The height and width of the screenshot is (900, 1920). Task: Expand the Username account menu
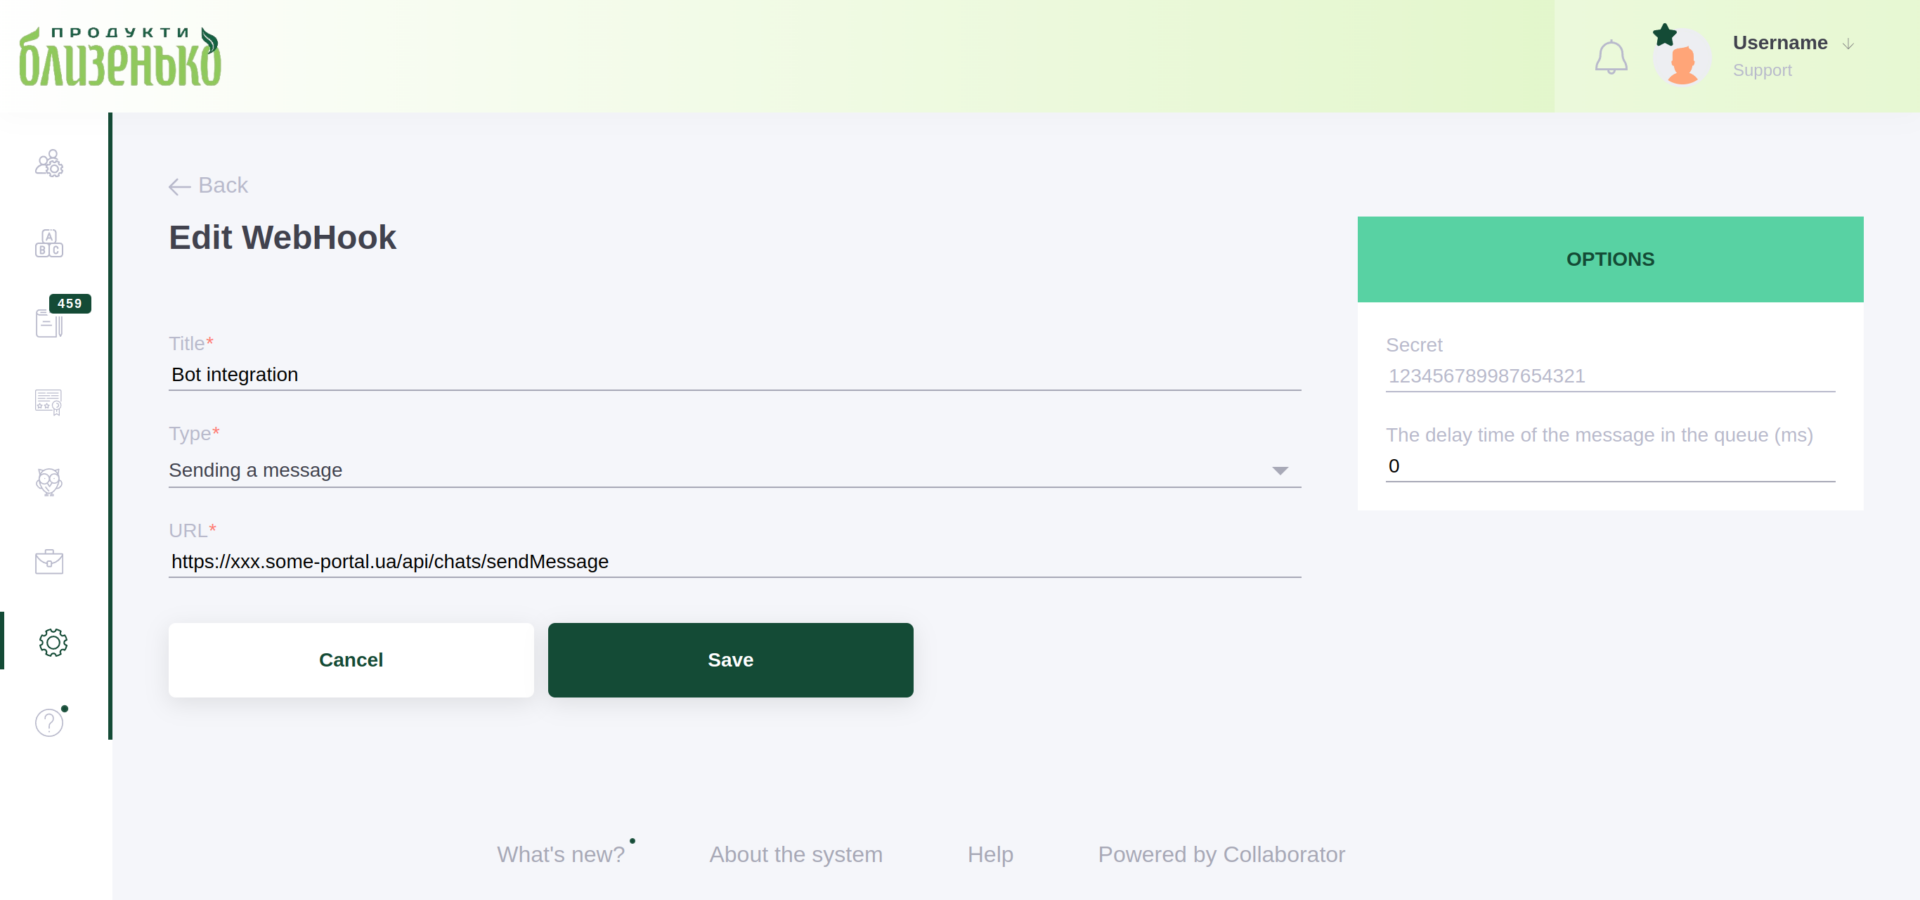[x=1792, y=42]
